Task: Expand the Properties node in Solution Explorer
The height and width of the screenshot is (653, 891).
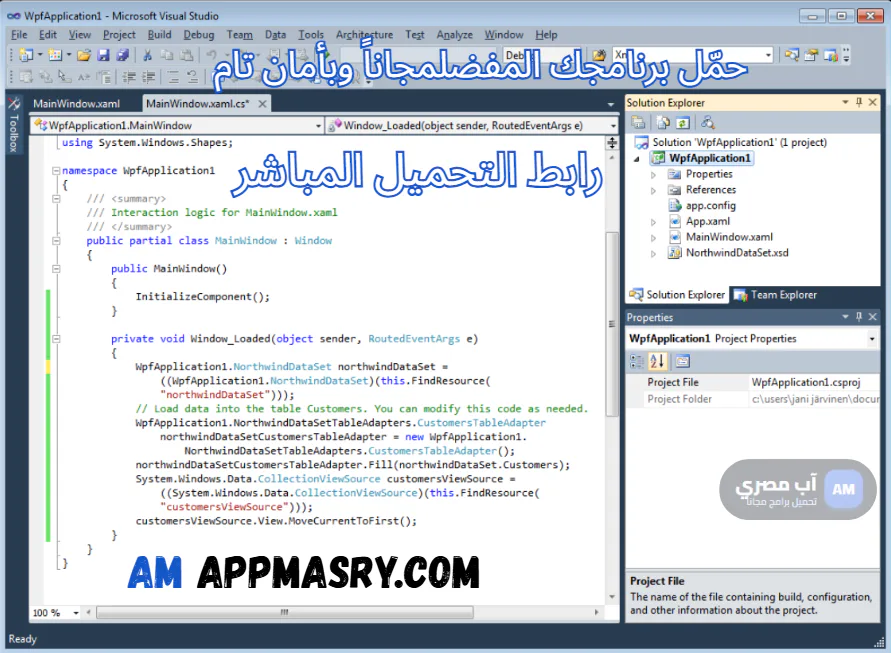Action: 653,174
